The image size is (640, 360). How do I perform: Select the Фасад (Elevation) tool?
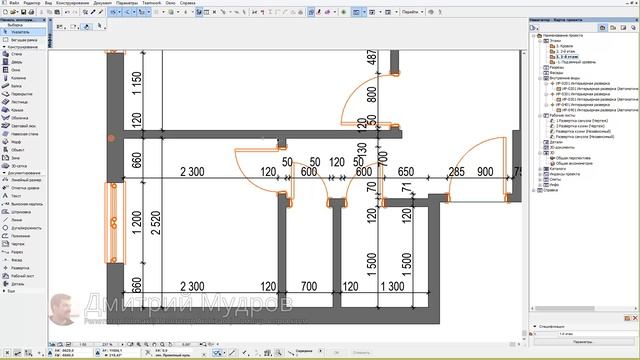point(23,260)
